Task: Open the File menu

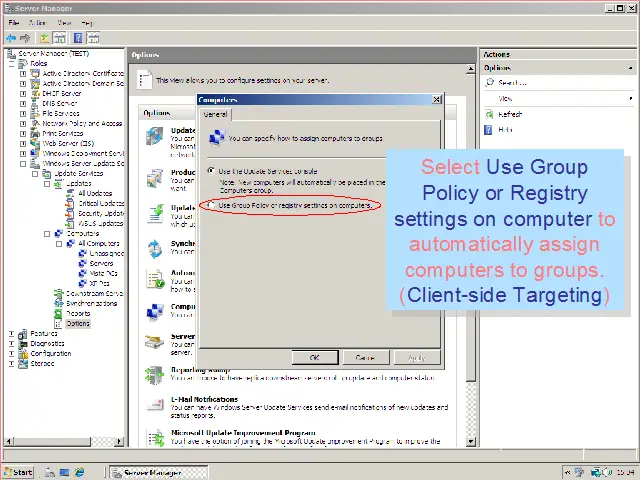Action: 13,23
